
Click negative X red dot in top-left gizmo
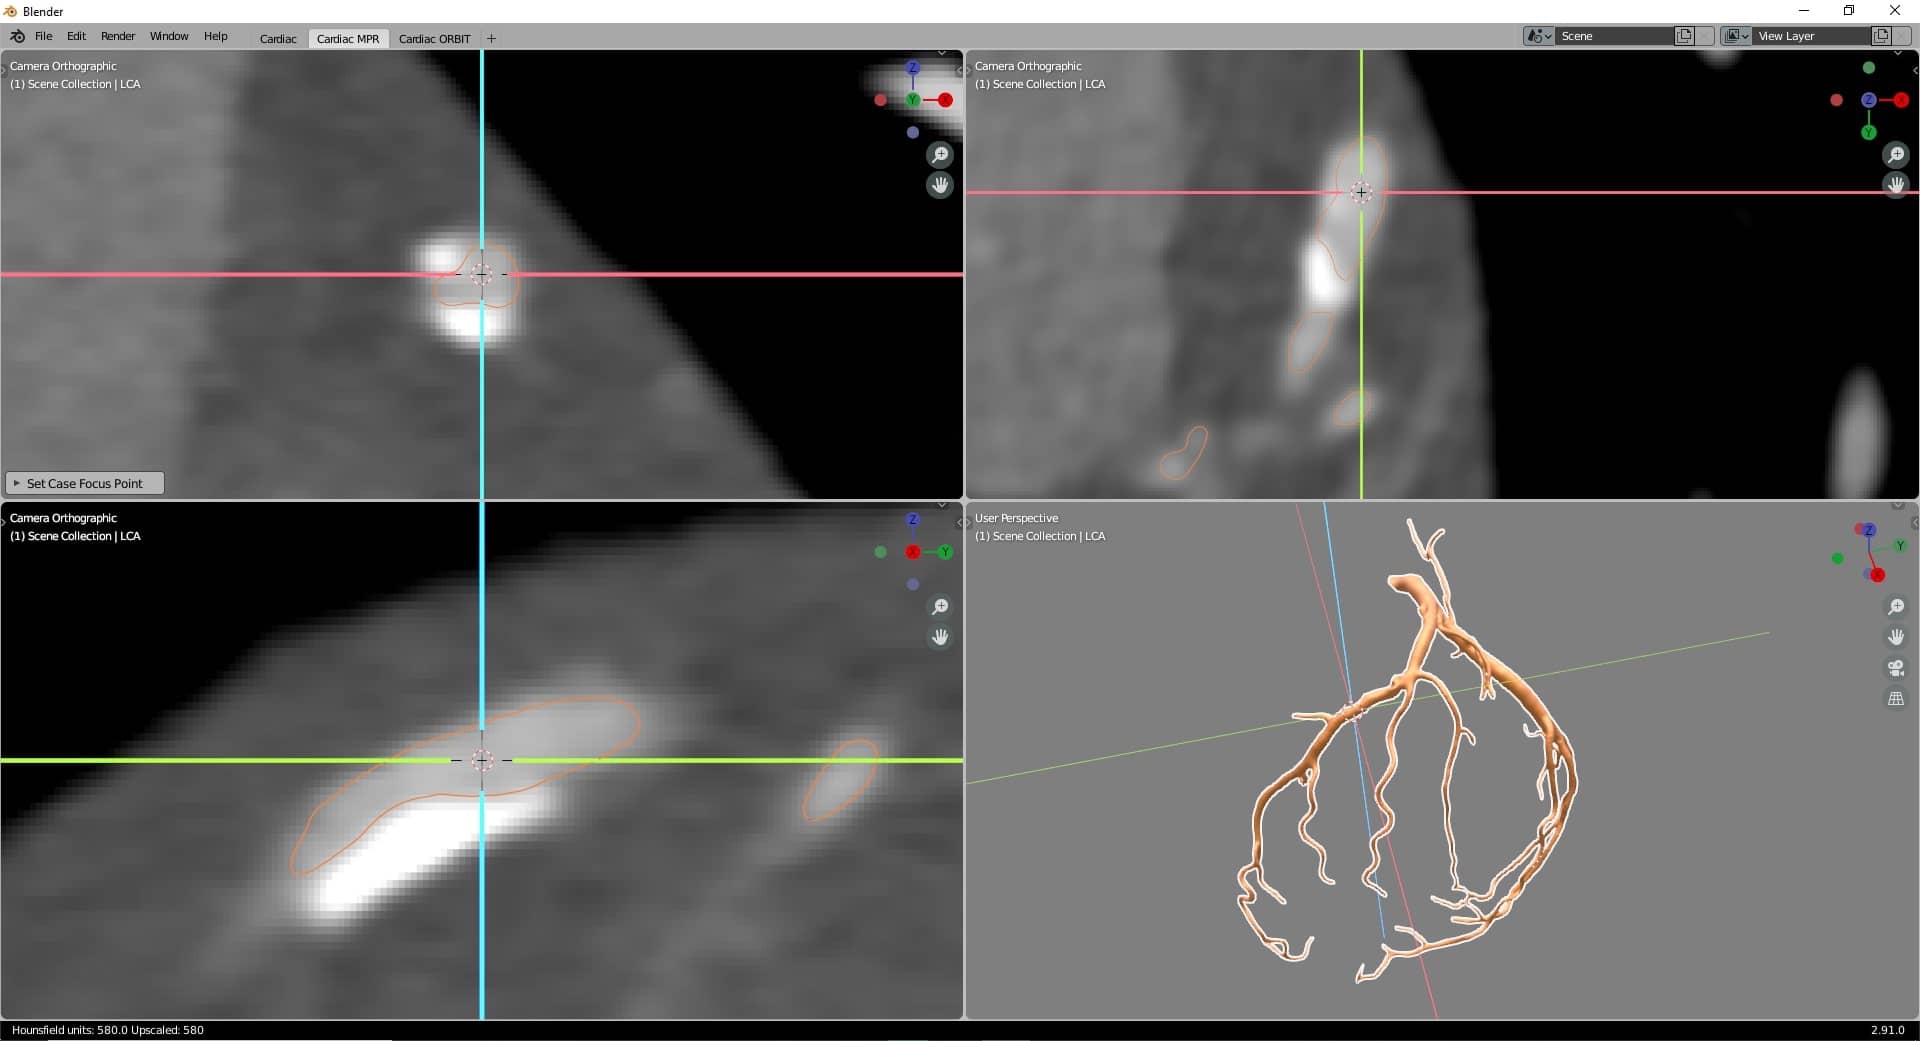(880, 100)
